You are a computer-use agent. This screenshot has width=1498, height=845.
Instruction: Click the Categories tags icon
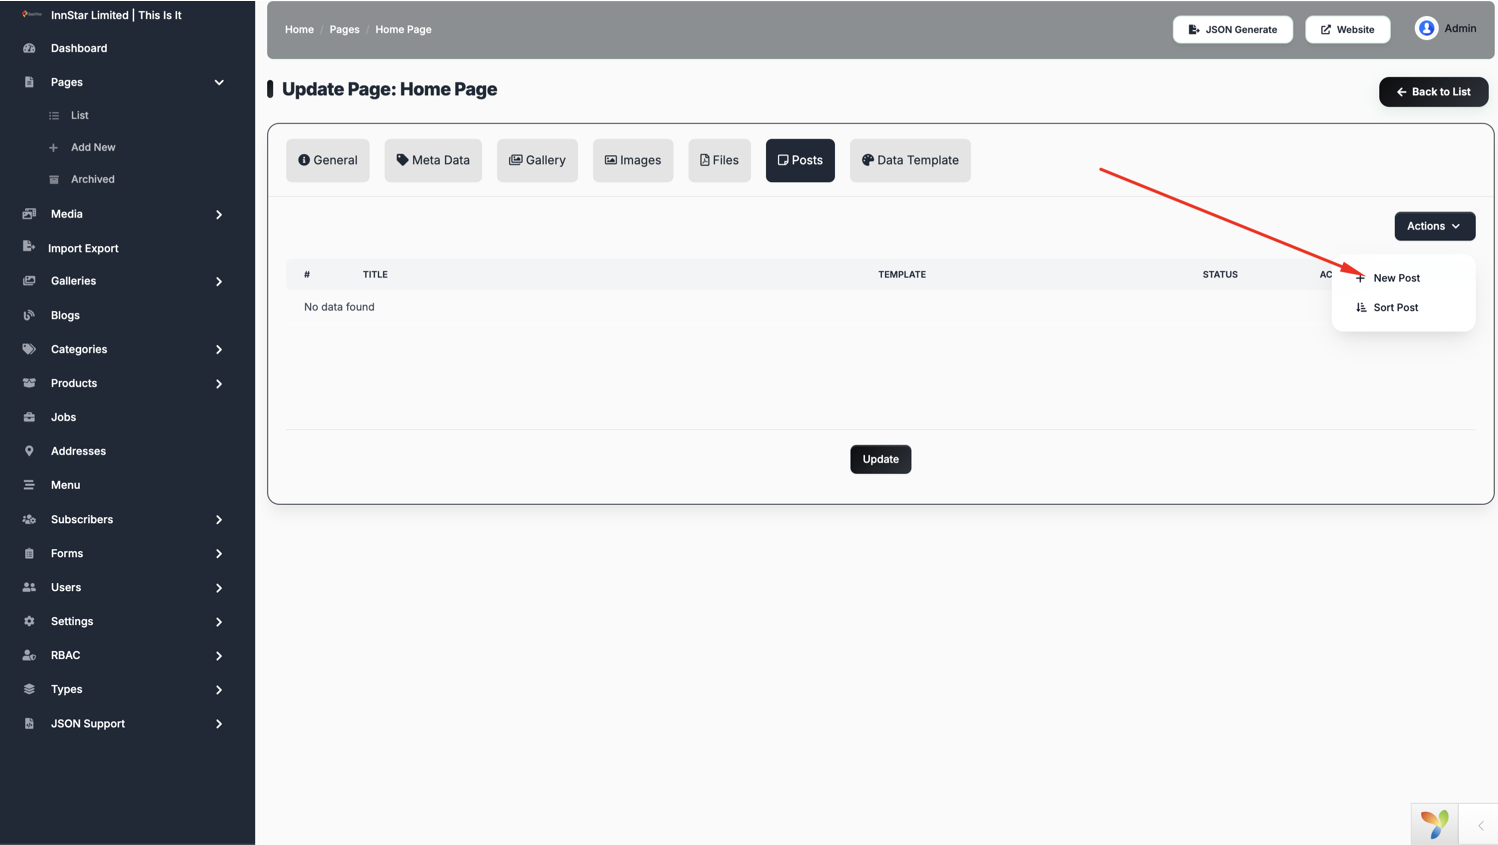tap(29, 349)
